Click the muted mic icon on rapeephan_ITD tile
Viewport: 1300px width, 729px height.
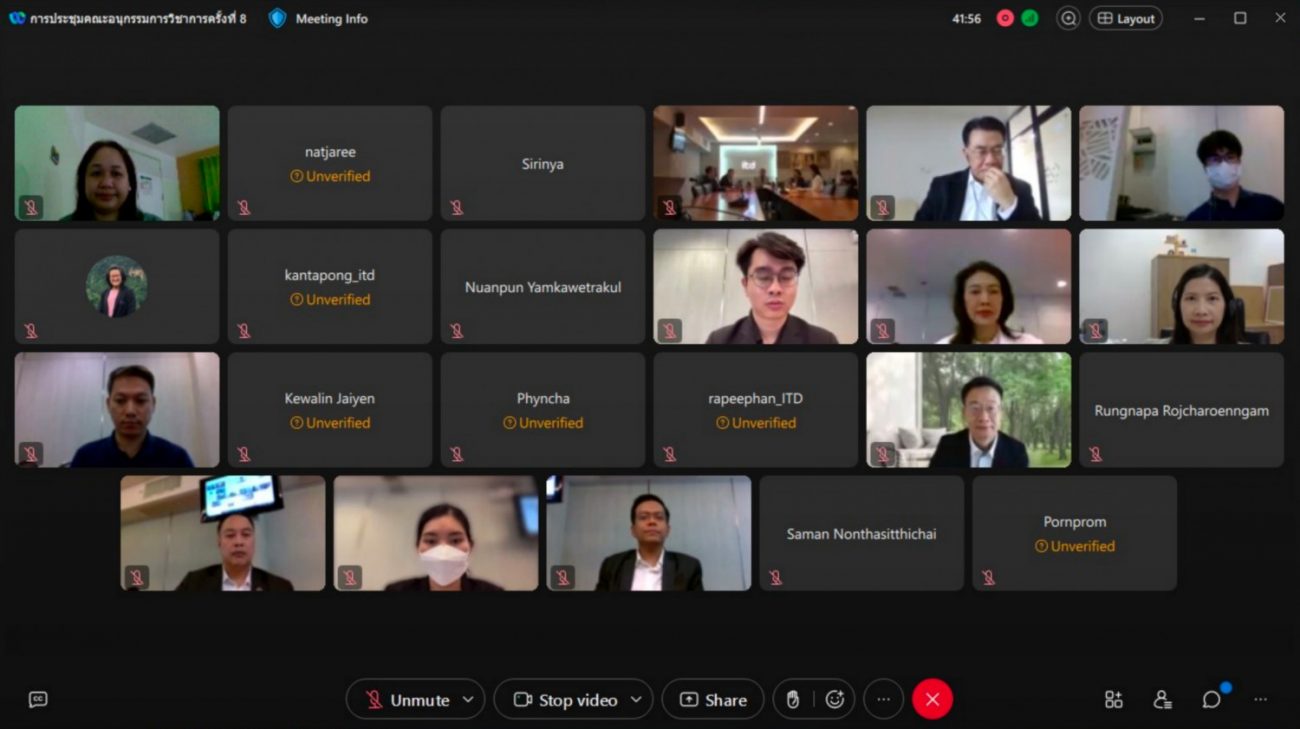tap(670, 454)
